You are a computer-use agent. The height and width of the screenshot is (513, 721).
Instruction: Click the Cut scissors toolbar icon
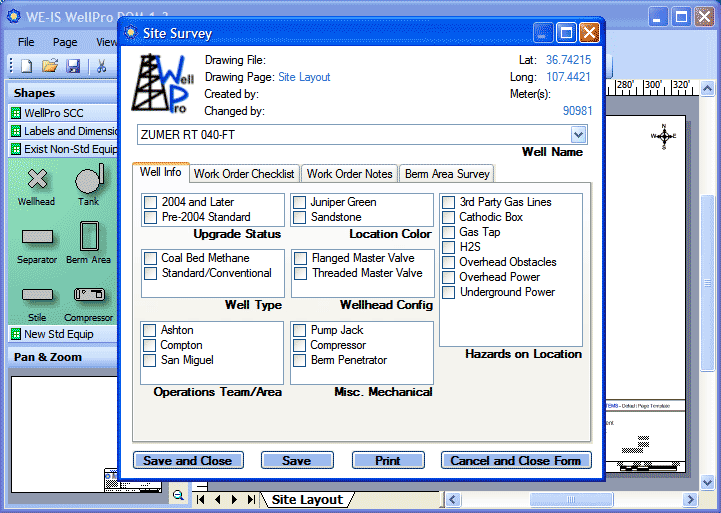click(x=102, y=66)
